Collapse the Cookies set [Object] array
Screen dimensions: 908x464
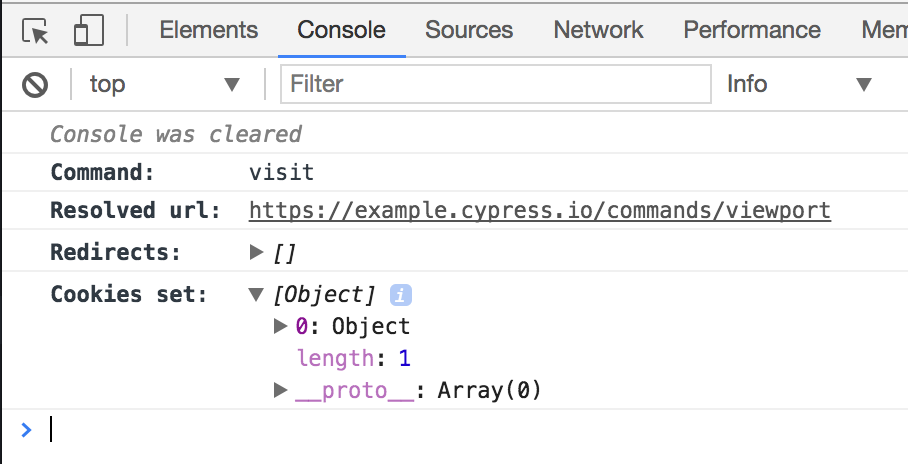[257, 295]
